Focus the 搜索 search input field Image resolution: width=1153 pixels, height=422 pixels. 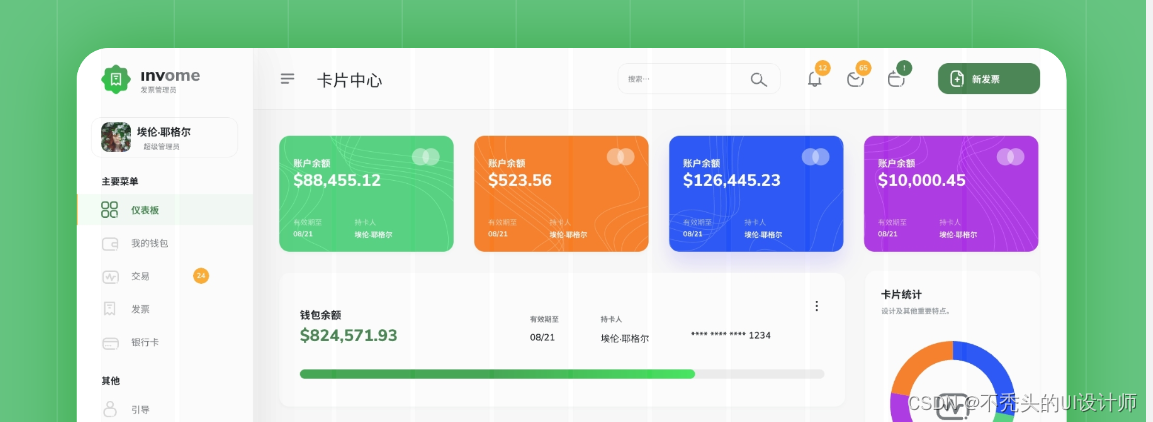(699, 79)
